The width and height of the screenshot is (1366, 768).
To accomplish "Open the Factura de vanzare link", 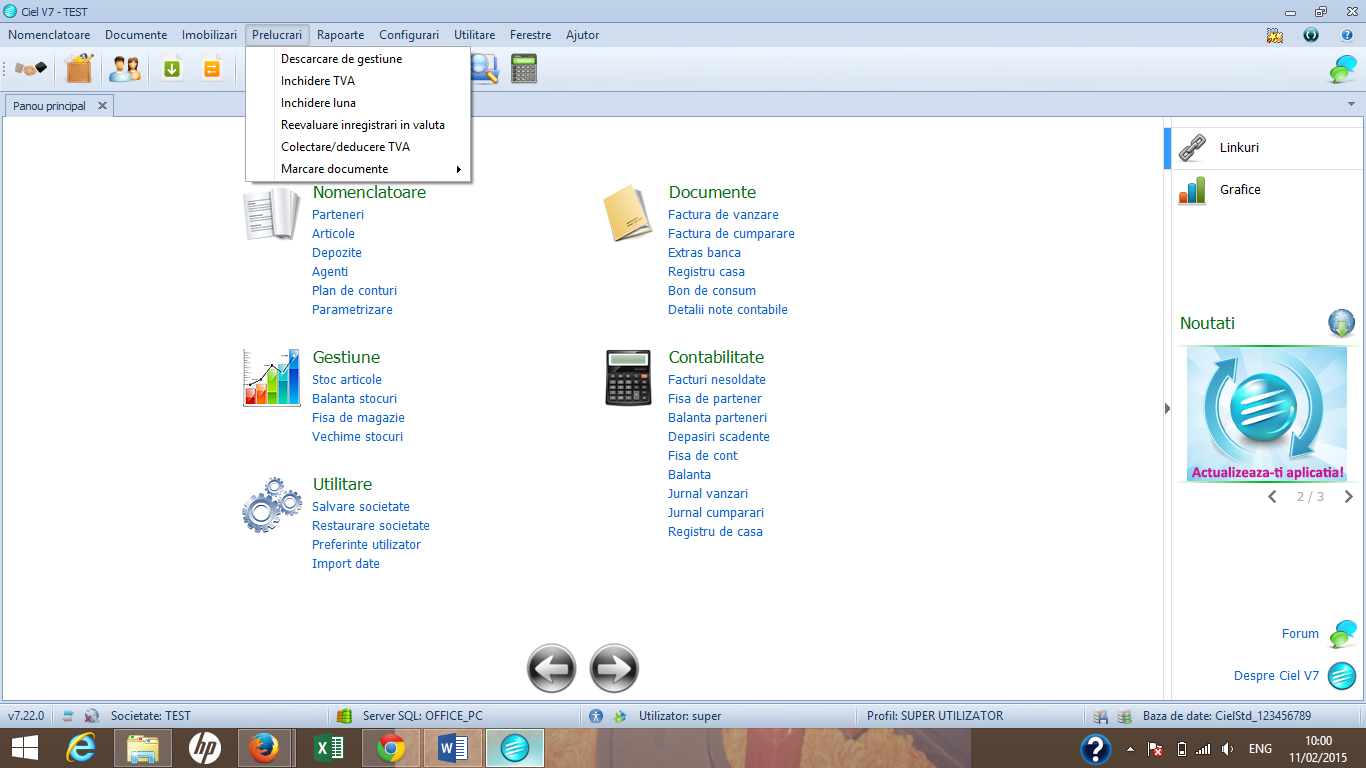I will (723, 215).
